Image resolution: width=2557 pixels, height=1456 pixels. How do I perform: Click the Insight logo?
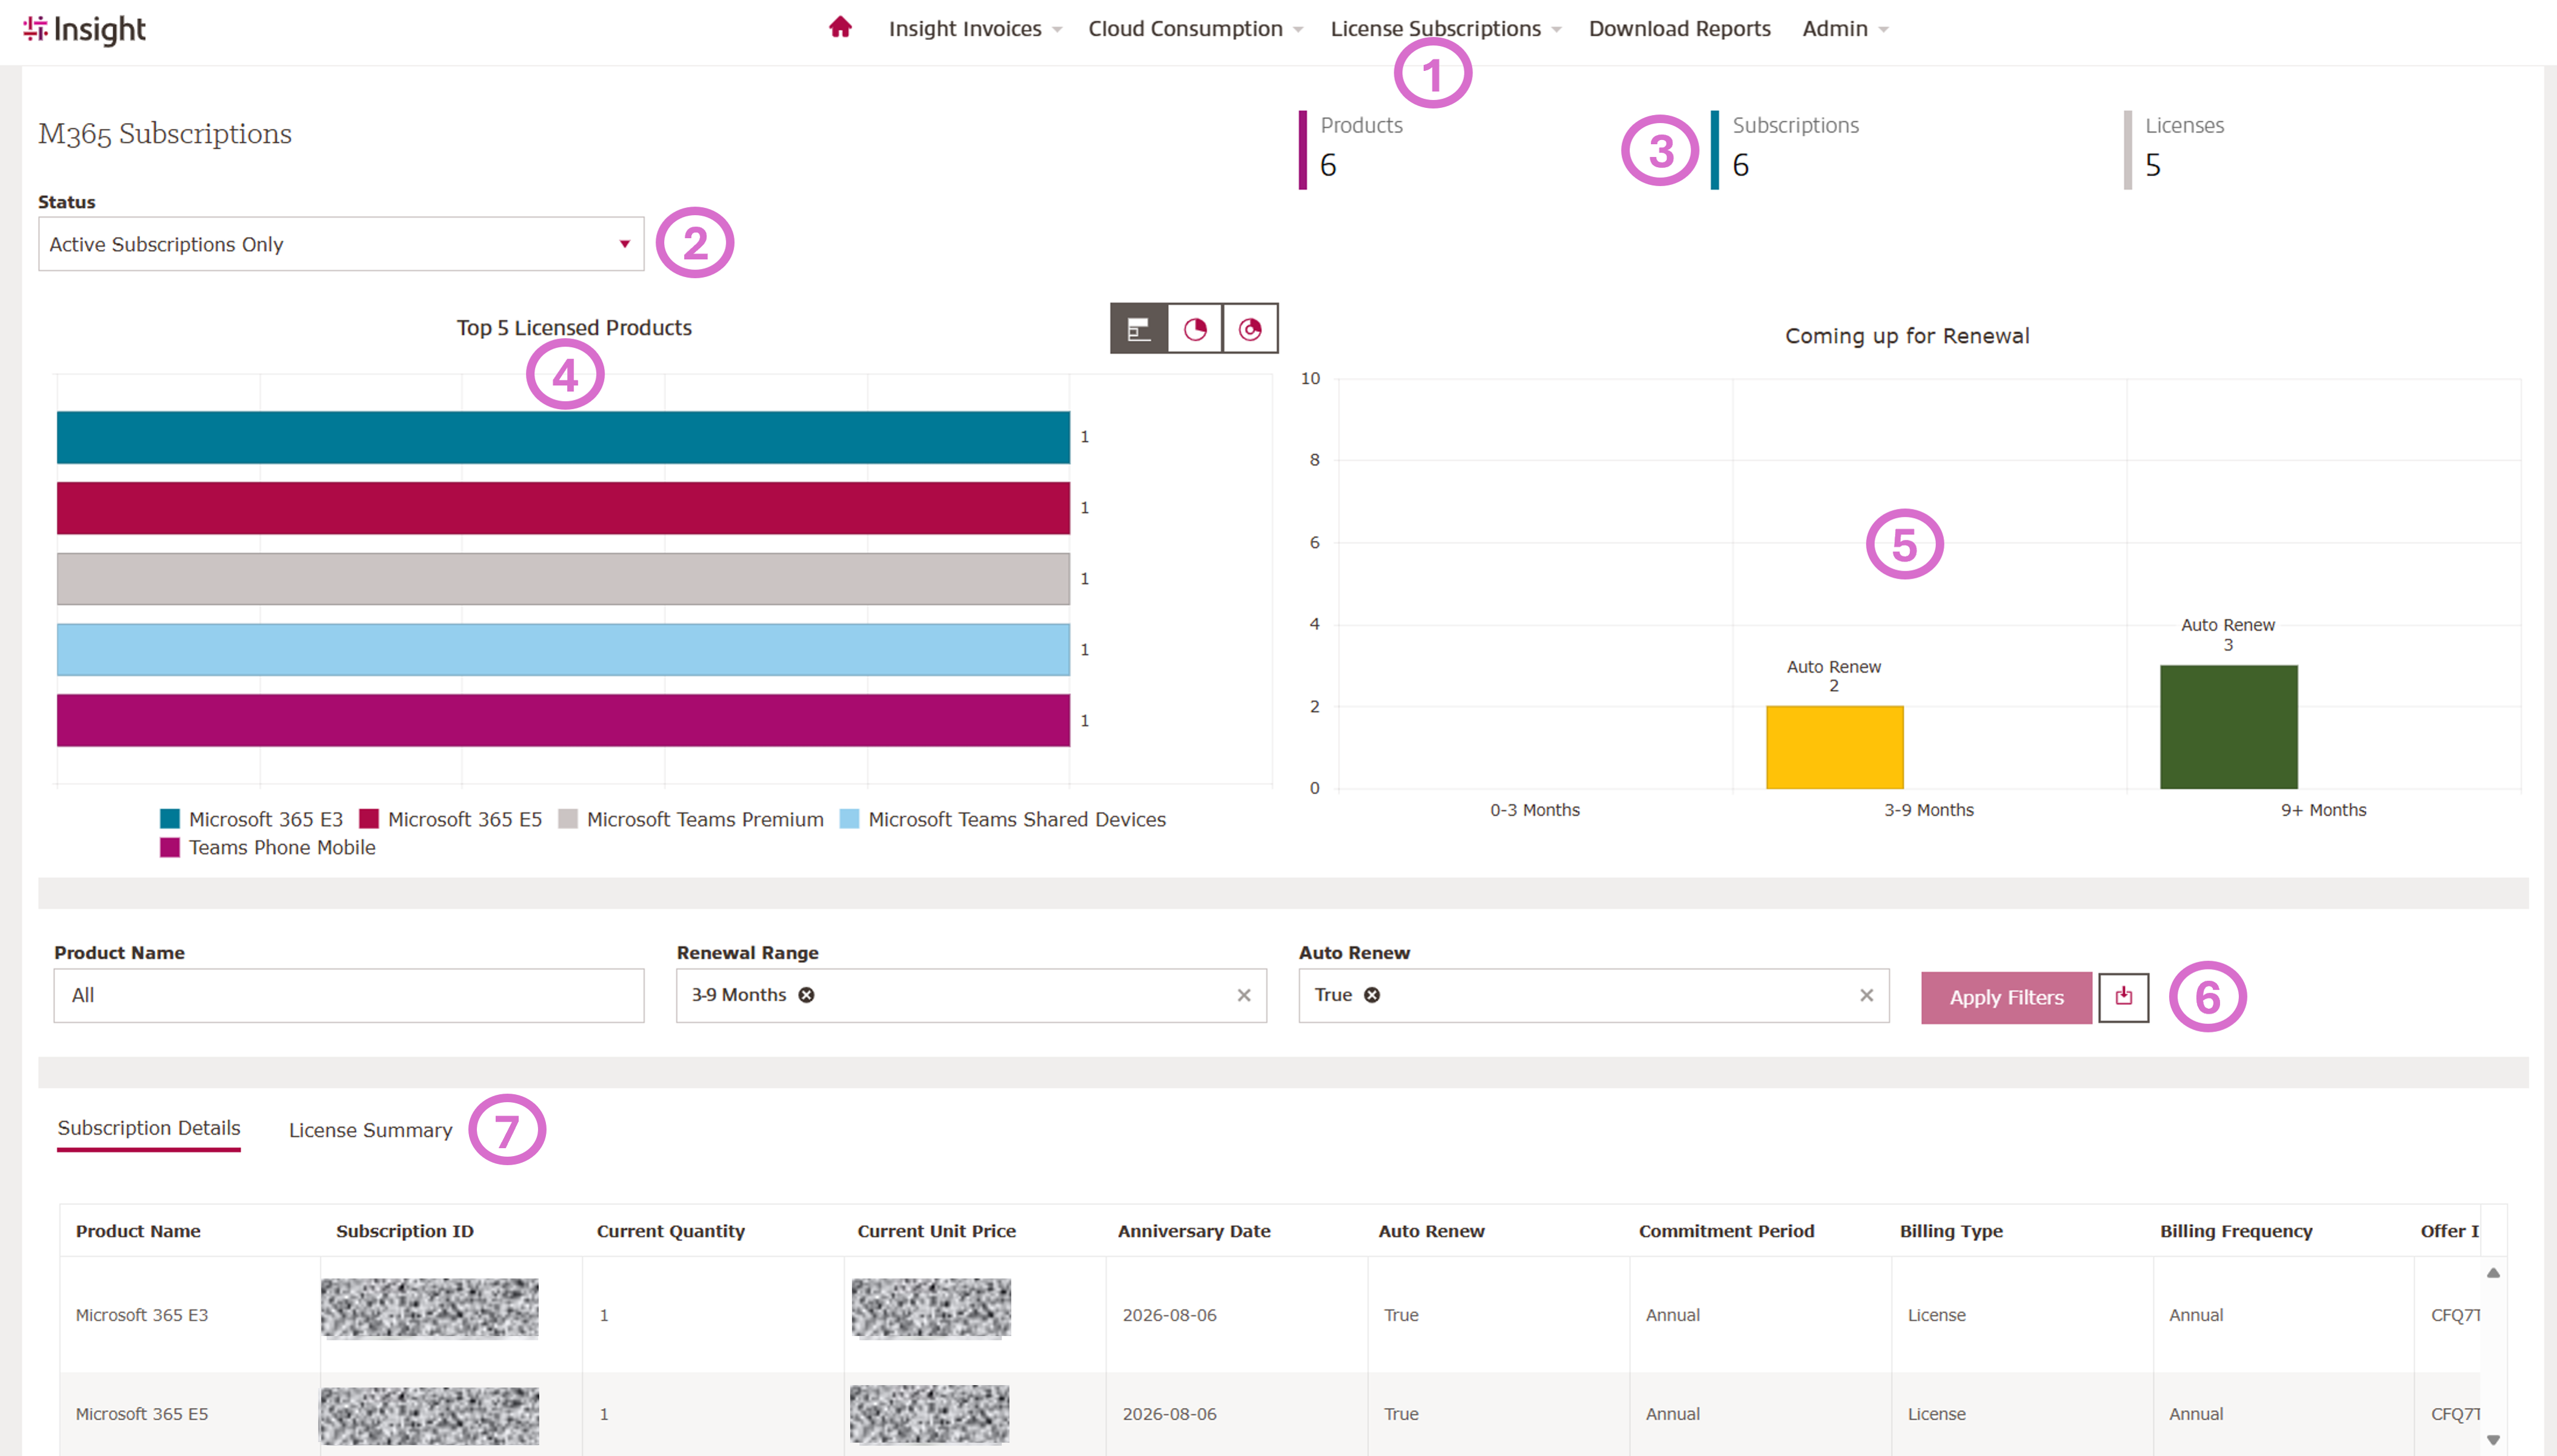pyautogui.click(x=85, y=30)
